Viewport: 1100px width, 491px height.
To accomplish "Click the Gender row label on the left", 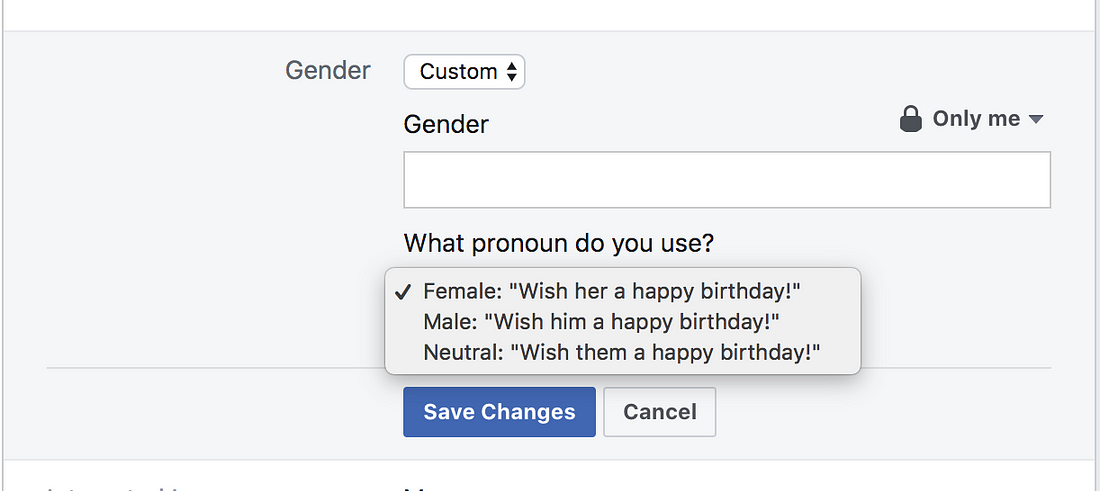I will 327,71.
